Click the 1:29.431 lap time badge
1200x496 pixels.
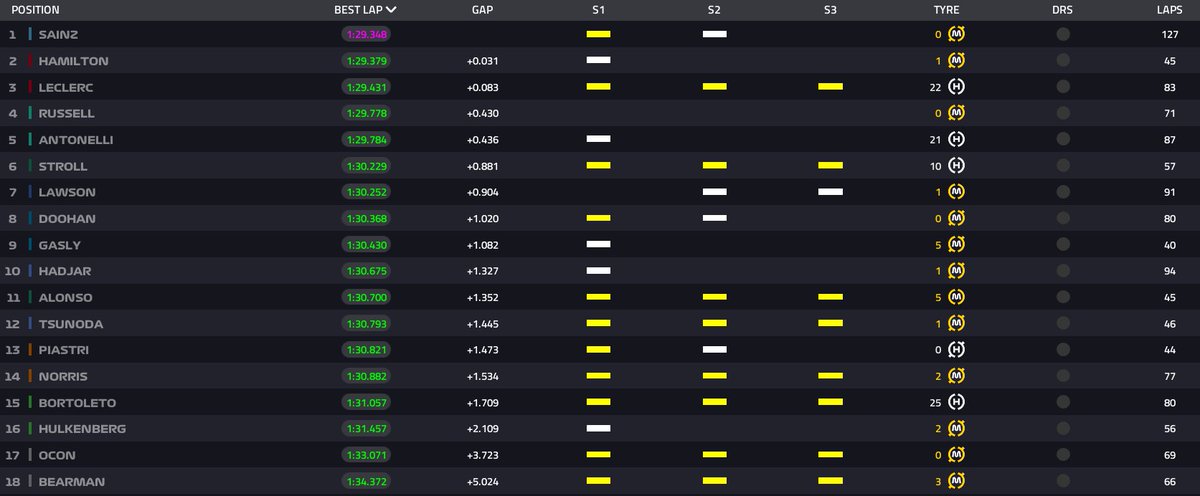click(x=365, y=87)
